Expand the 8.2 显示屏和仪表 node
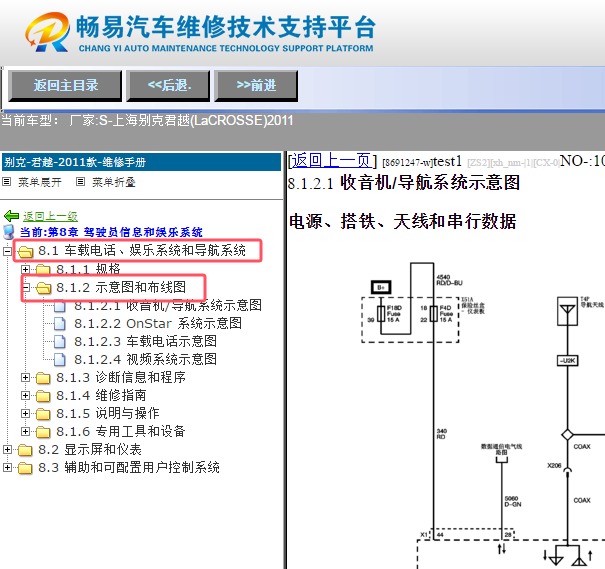Image resolution: width=605 pixels, height=569 pixels. pos(7,449)
